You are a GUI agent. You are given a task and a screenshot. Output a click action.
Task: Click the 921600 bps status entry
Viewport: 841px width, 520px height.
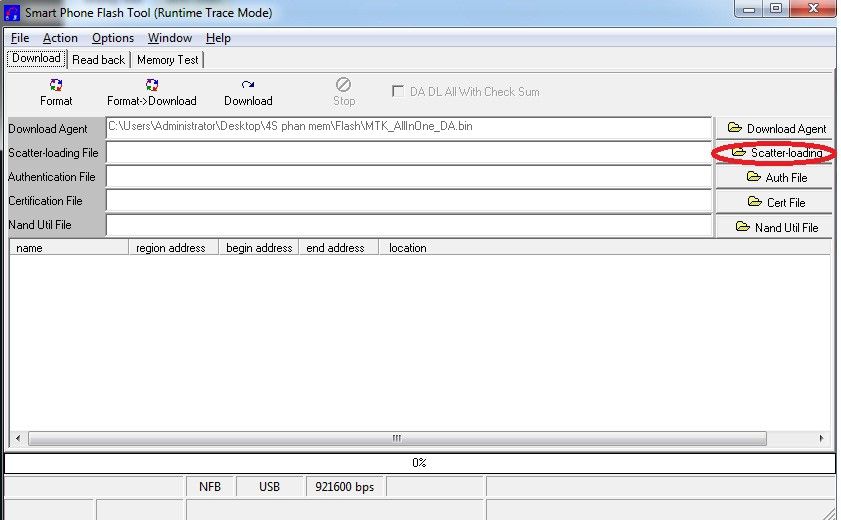tap(345, 487)
